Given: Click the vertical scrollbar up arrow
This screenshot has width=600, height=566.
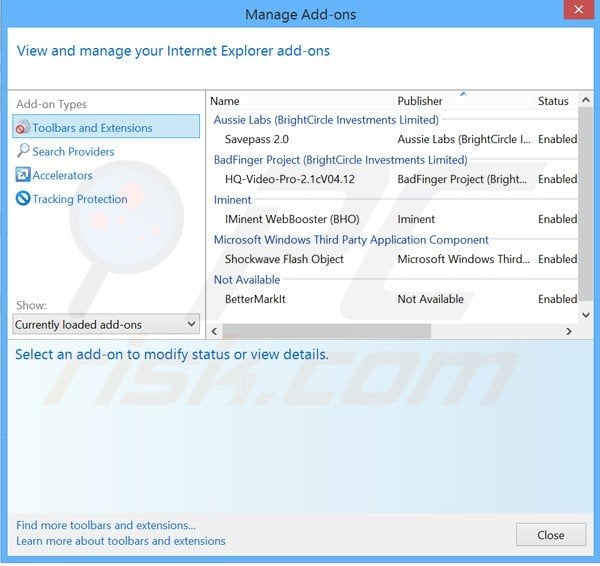Looking at the screenshot, I should pos(585,100).
